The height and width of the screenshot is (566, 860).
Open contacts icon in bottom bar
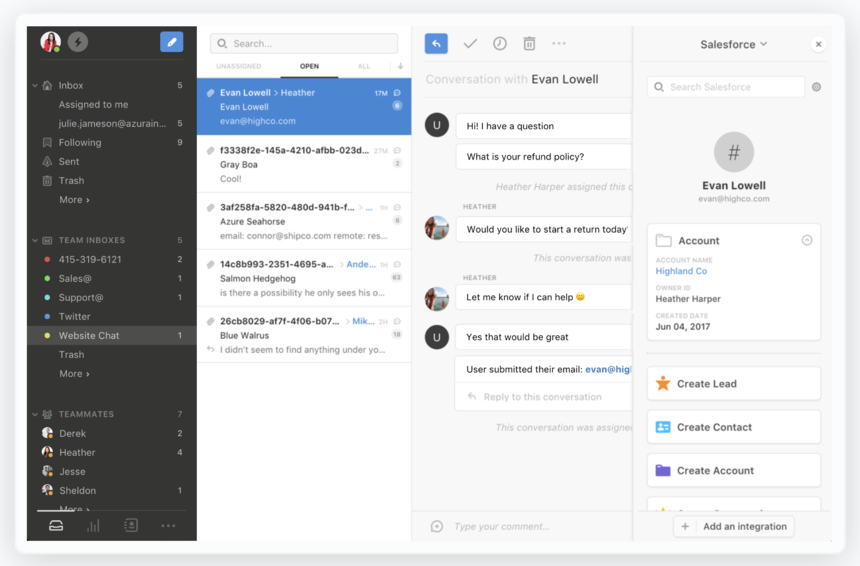pos(131,525)
